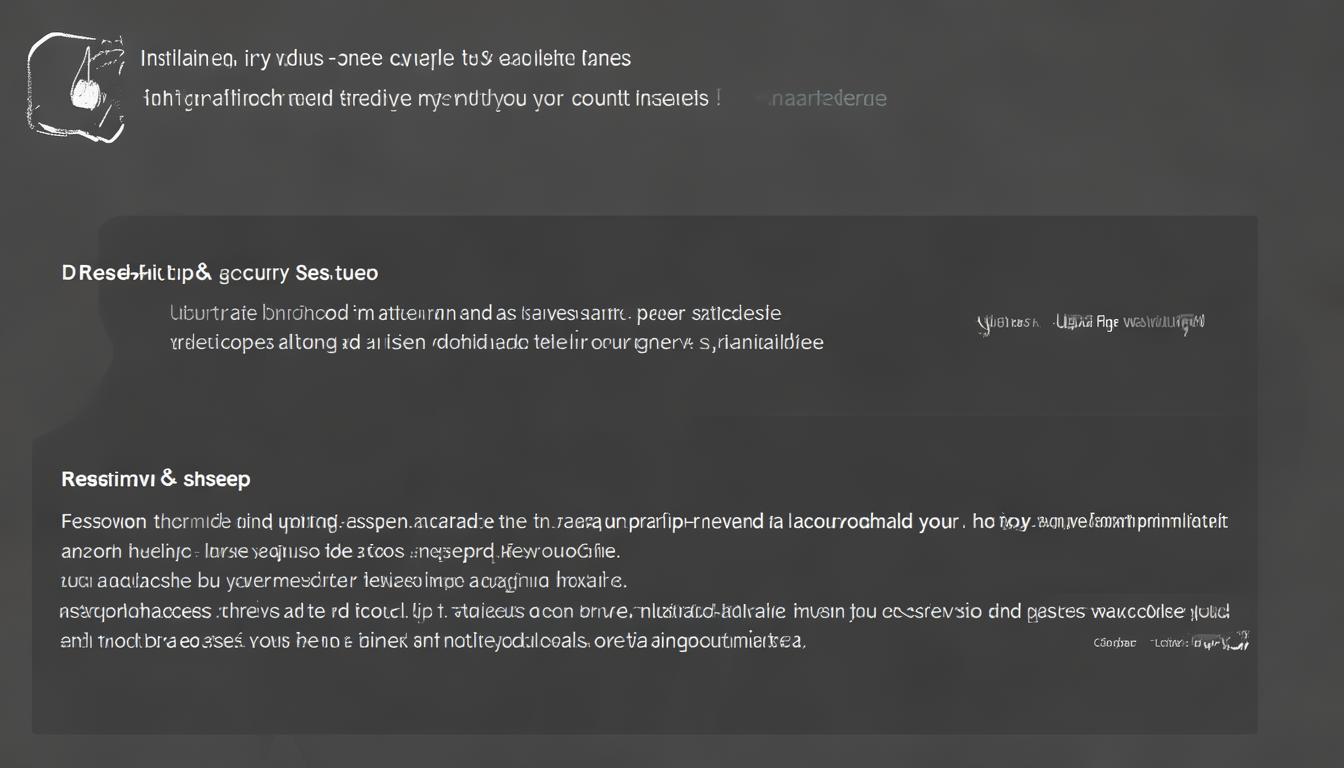
Task: Click the description line starting "vrdeticopes altong"
Action: point(497,342)
